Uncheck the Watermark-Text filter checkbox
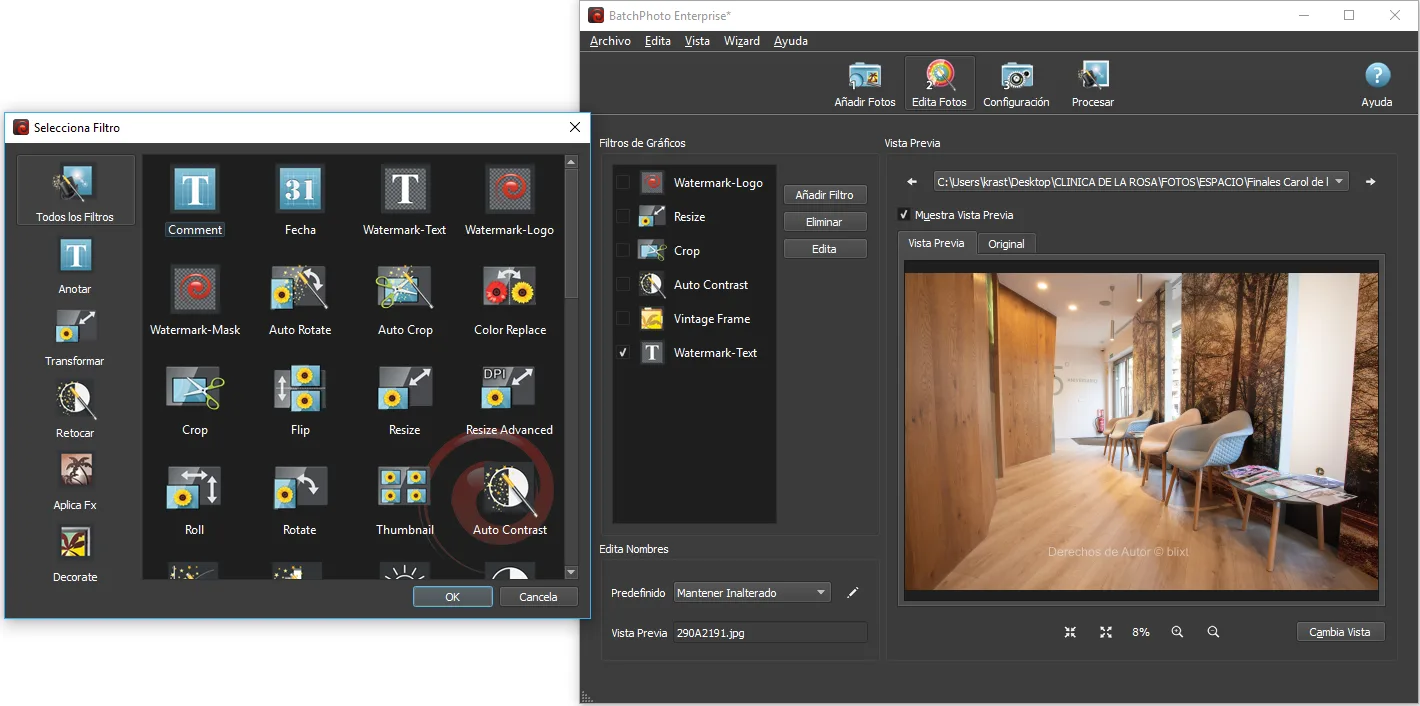This screenshot has width=1420, height=706. 623,353
